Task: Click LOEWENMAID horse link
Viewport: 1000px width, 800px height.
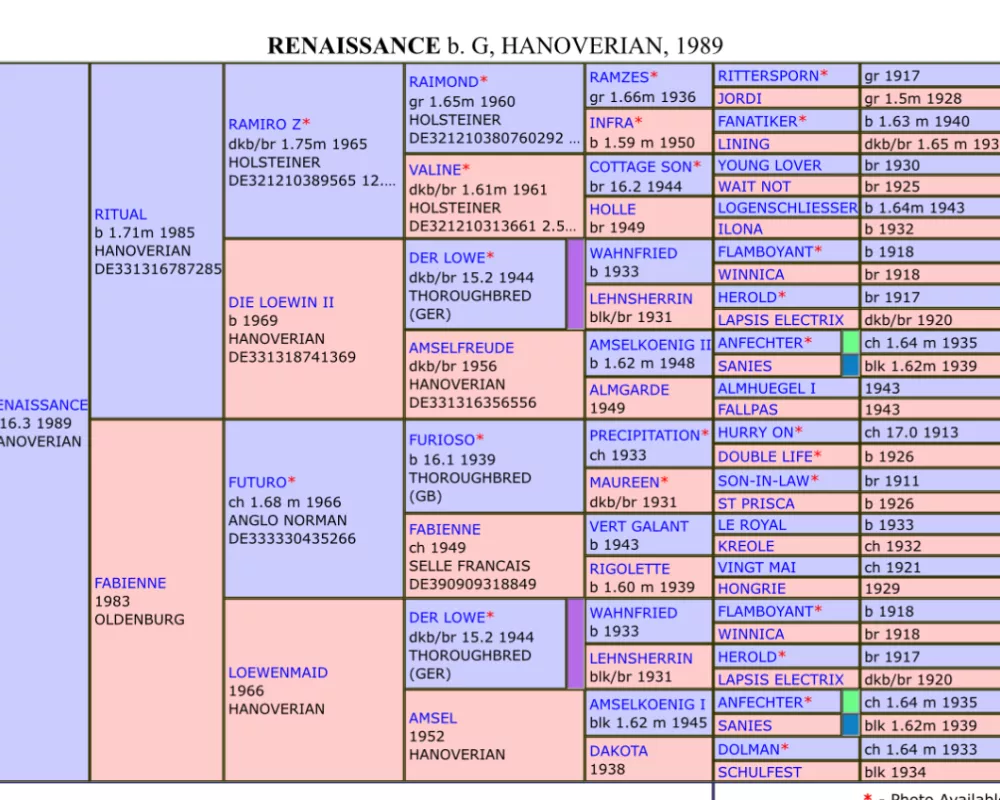Action: pyautogui.click(x=277, y=673)
